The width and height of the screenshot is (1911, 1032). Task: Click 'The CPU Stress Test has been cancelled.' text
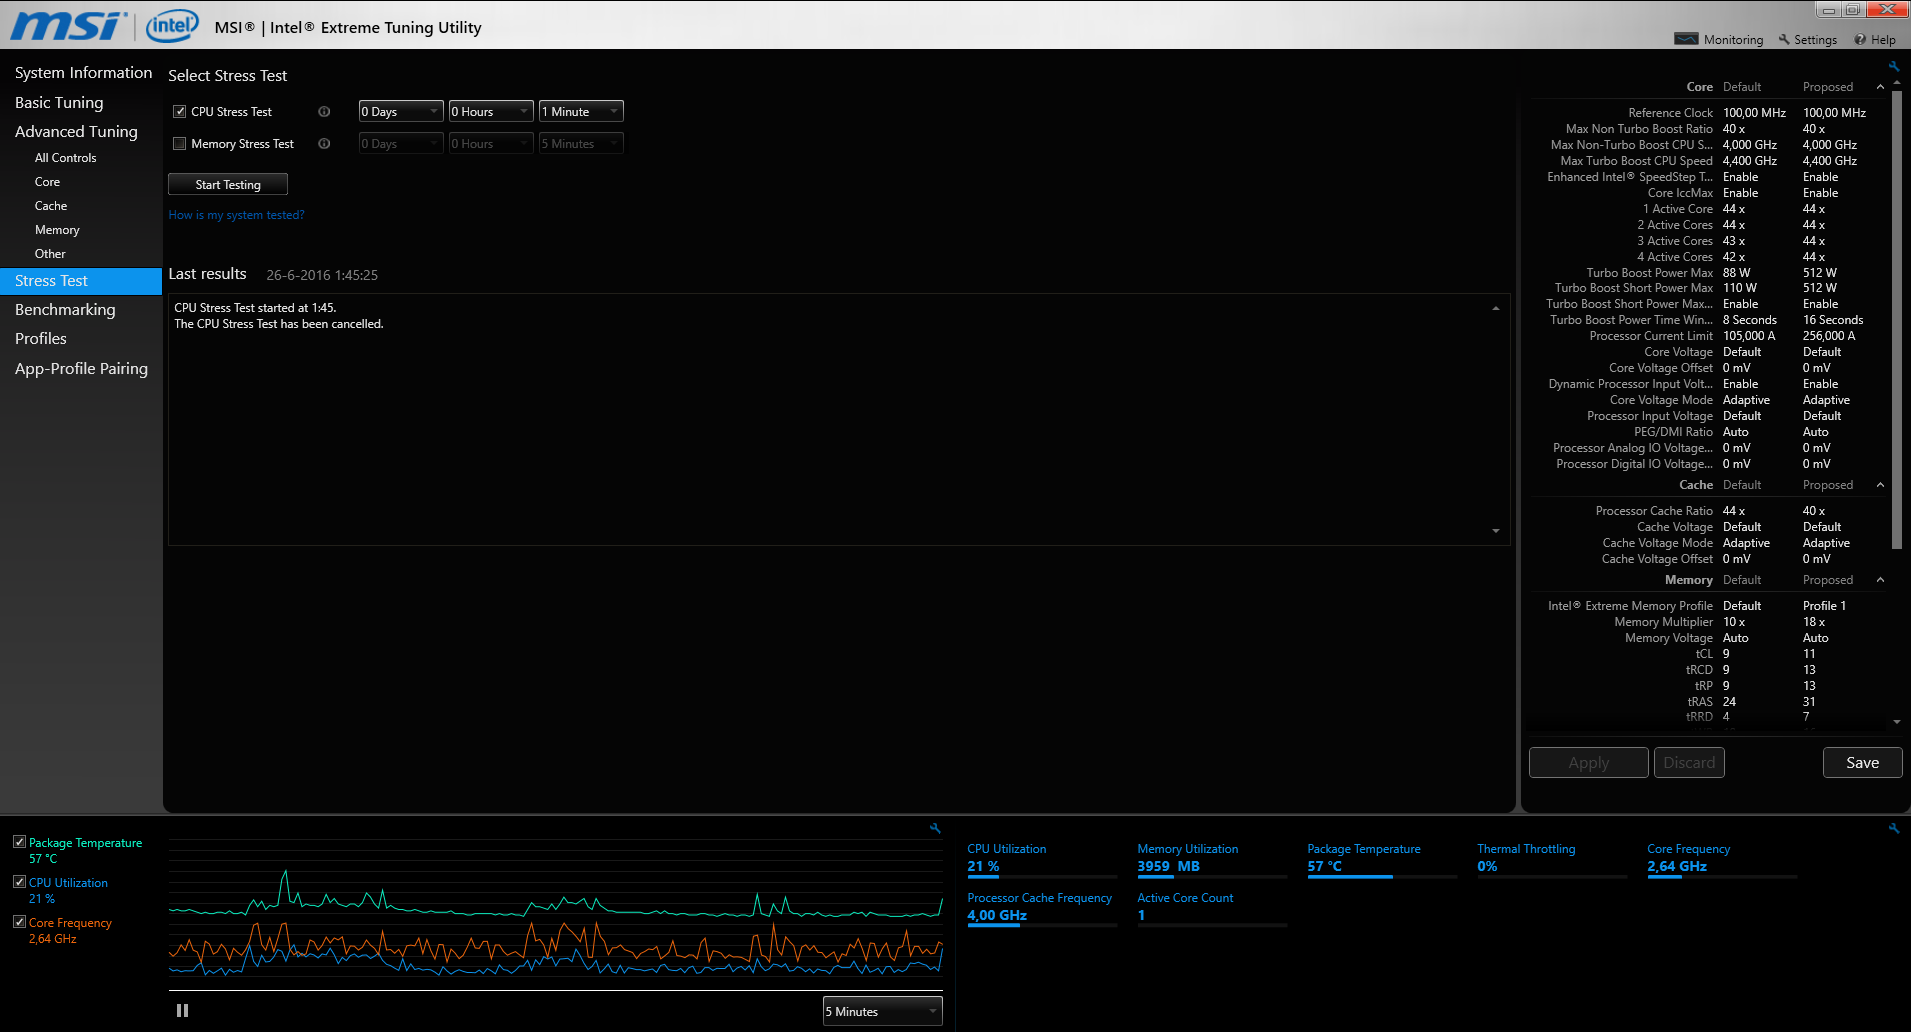(x=279, y=324)
